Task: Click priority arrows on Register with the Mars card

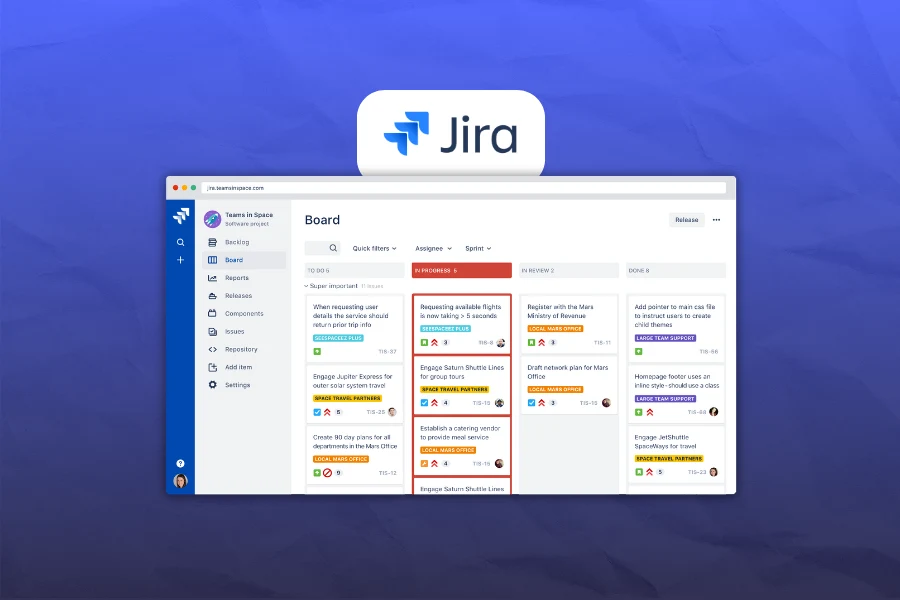Action: [541, 343]
